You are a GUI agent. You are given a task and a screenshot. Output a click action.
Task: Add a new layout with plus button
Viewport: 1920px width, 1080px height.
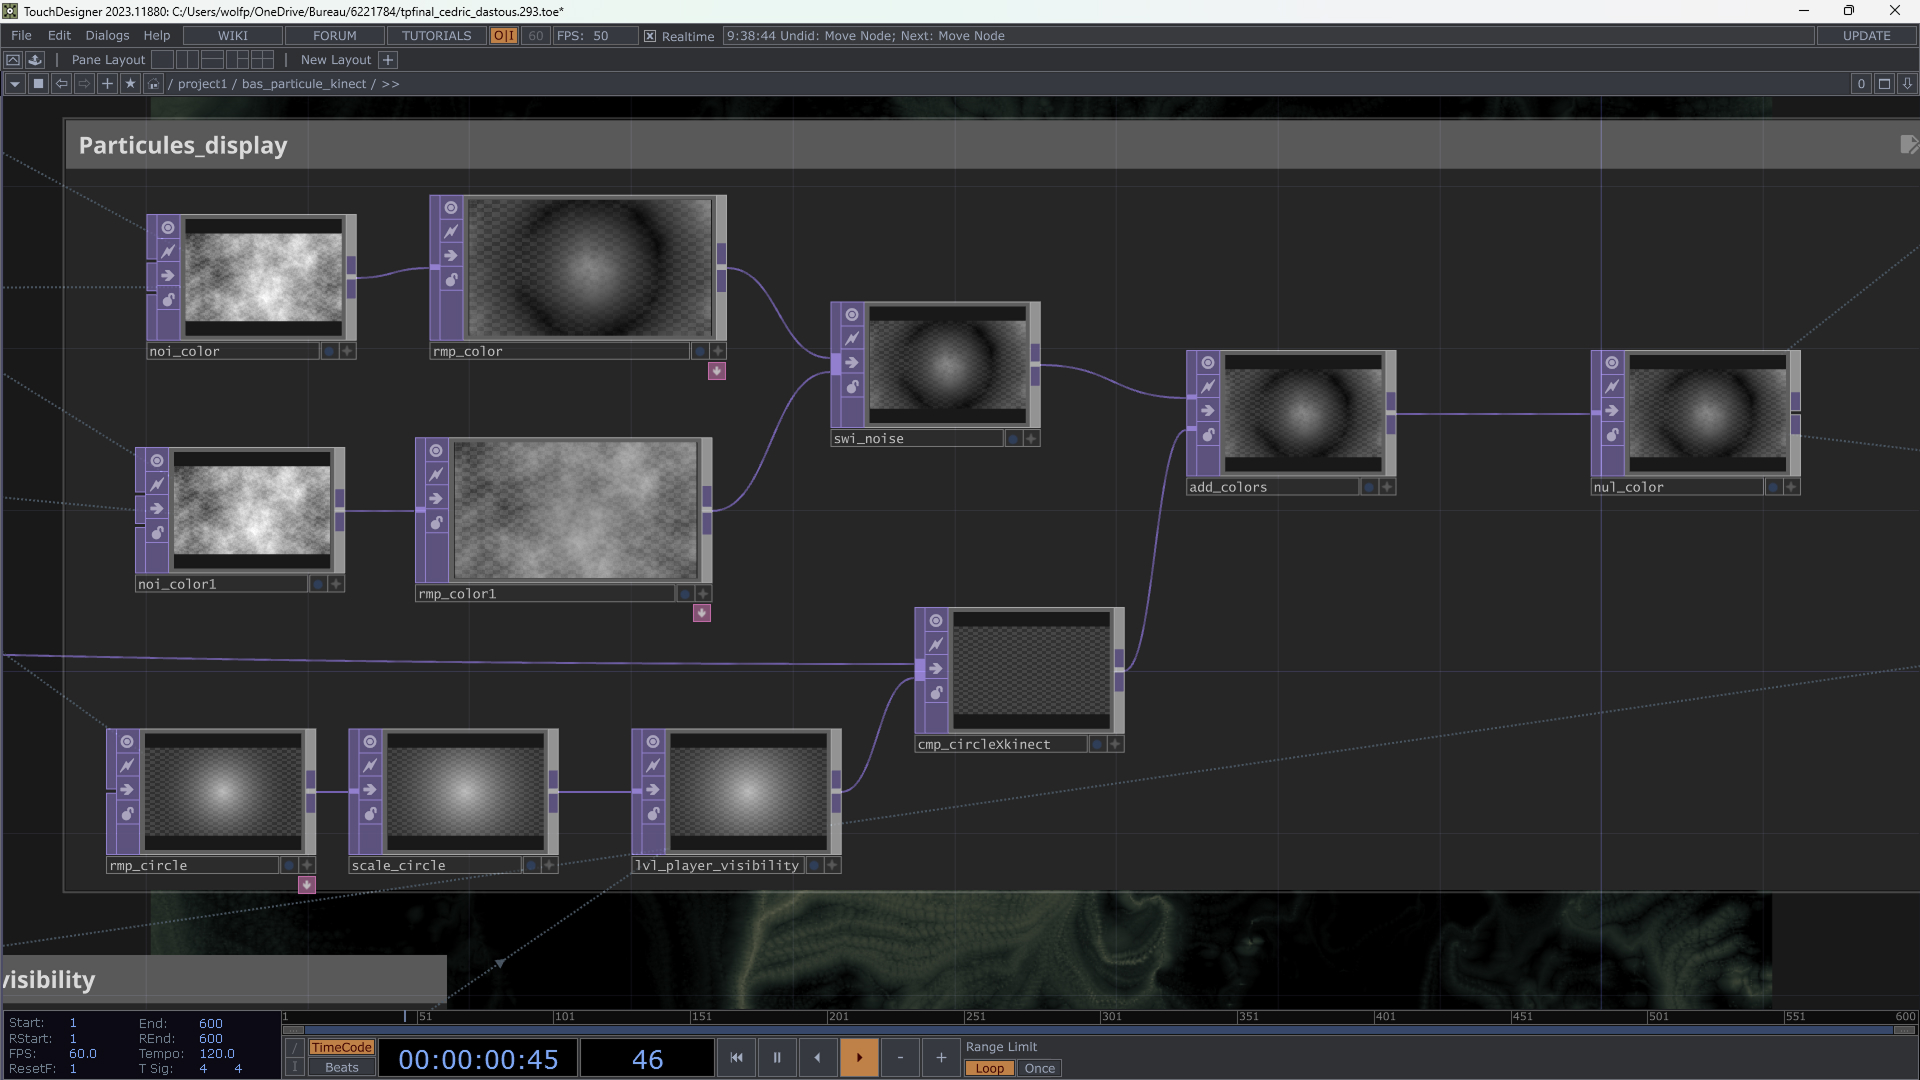pyautogui.click(x=388, y=60)
